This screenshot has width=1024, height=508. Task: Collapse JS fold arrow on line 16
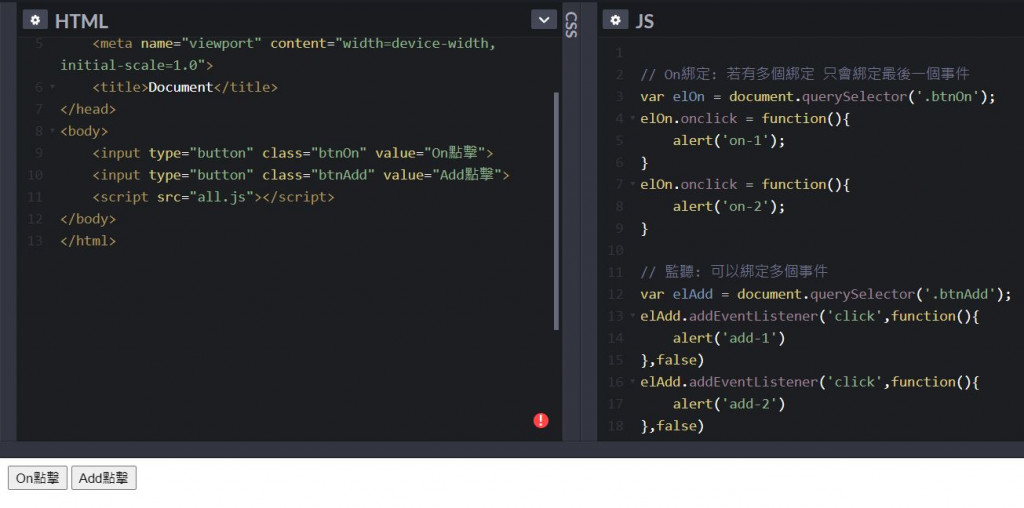[x=632, y=382]
